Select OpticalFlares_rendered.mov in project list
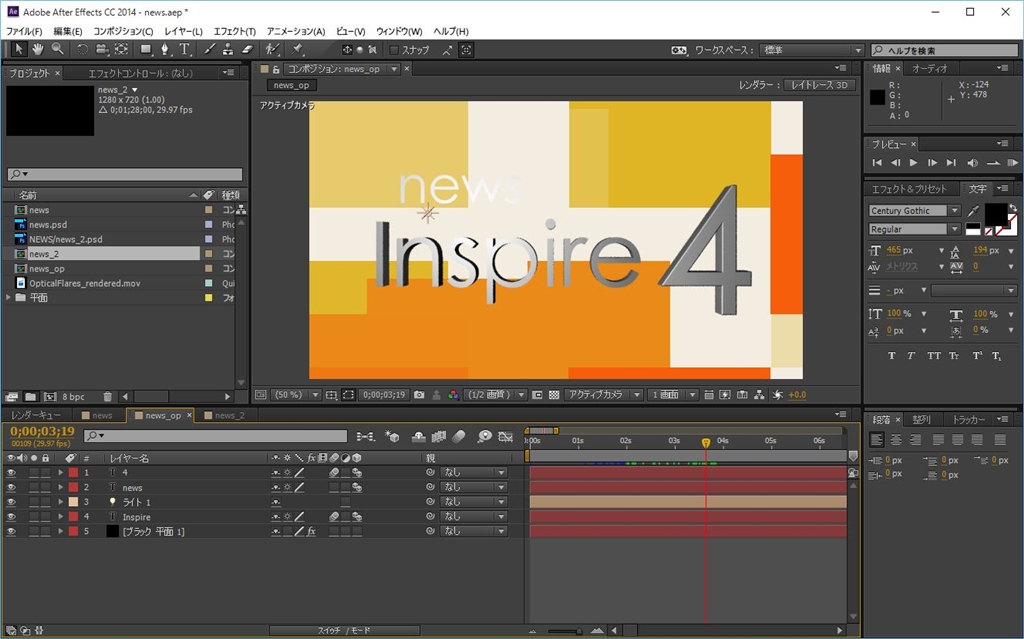Image resolution: width=1024 pixels, height=639 pixels. click(84, 283)
